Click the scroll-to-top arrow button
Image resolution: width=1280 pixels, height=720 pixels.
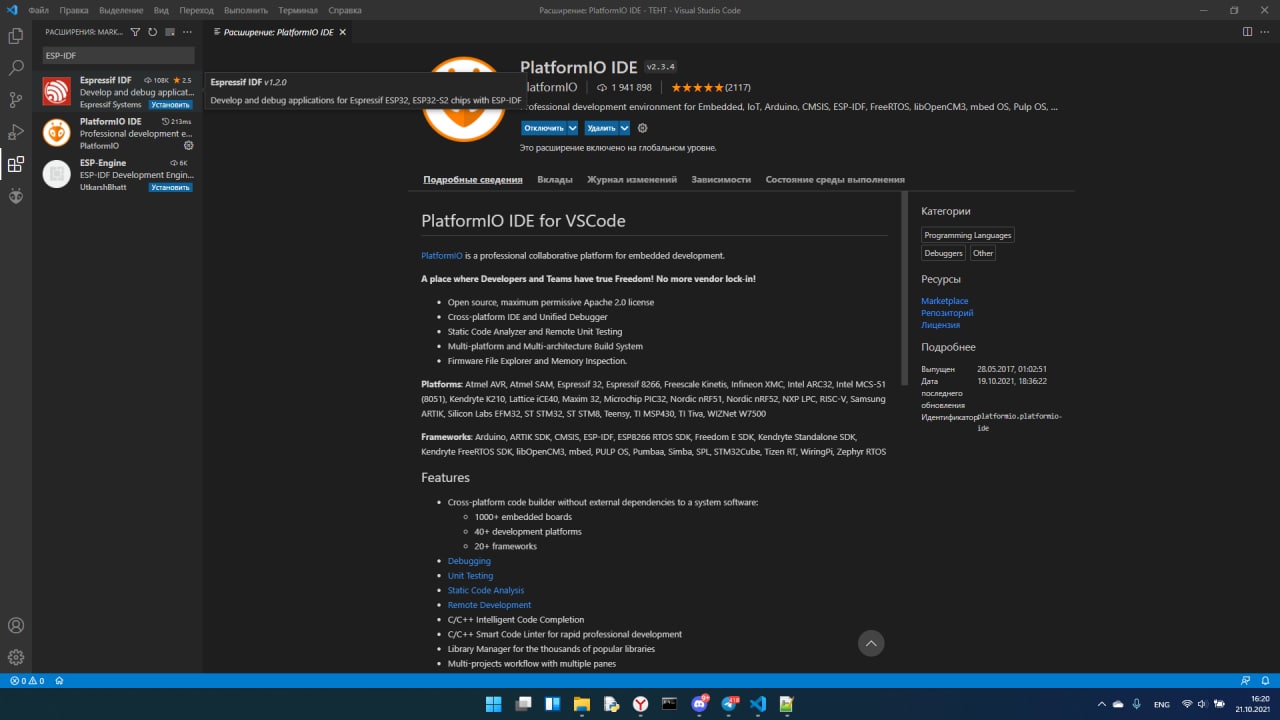click(871, 643)
